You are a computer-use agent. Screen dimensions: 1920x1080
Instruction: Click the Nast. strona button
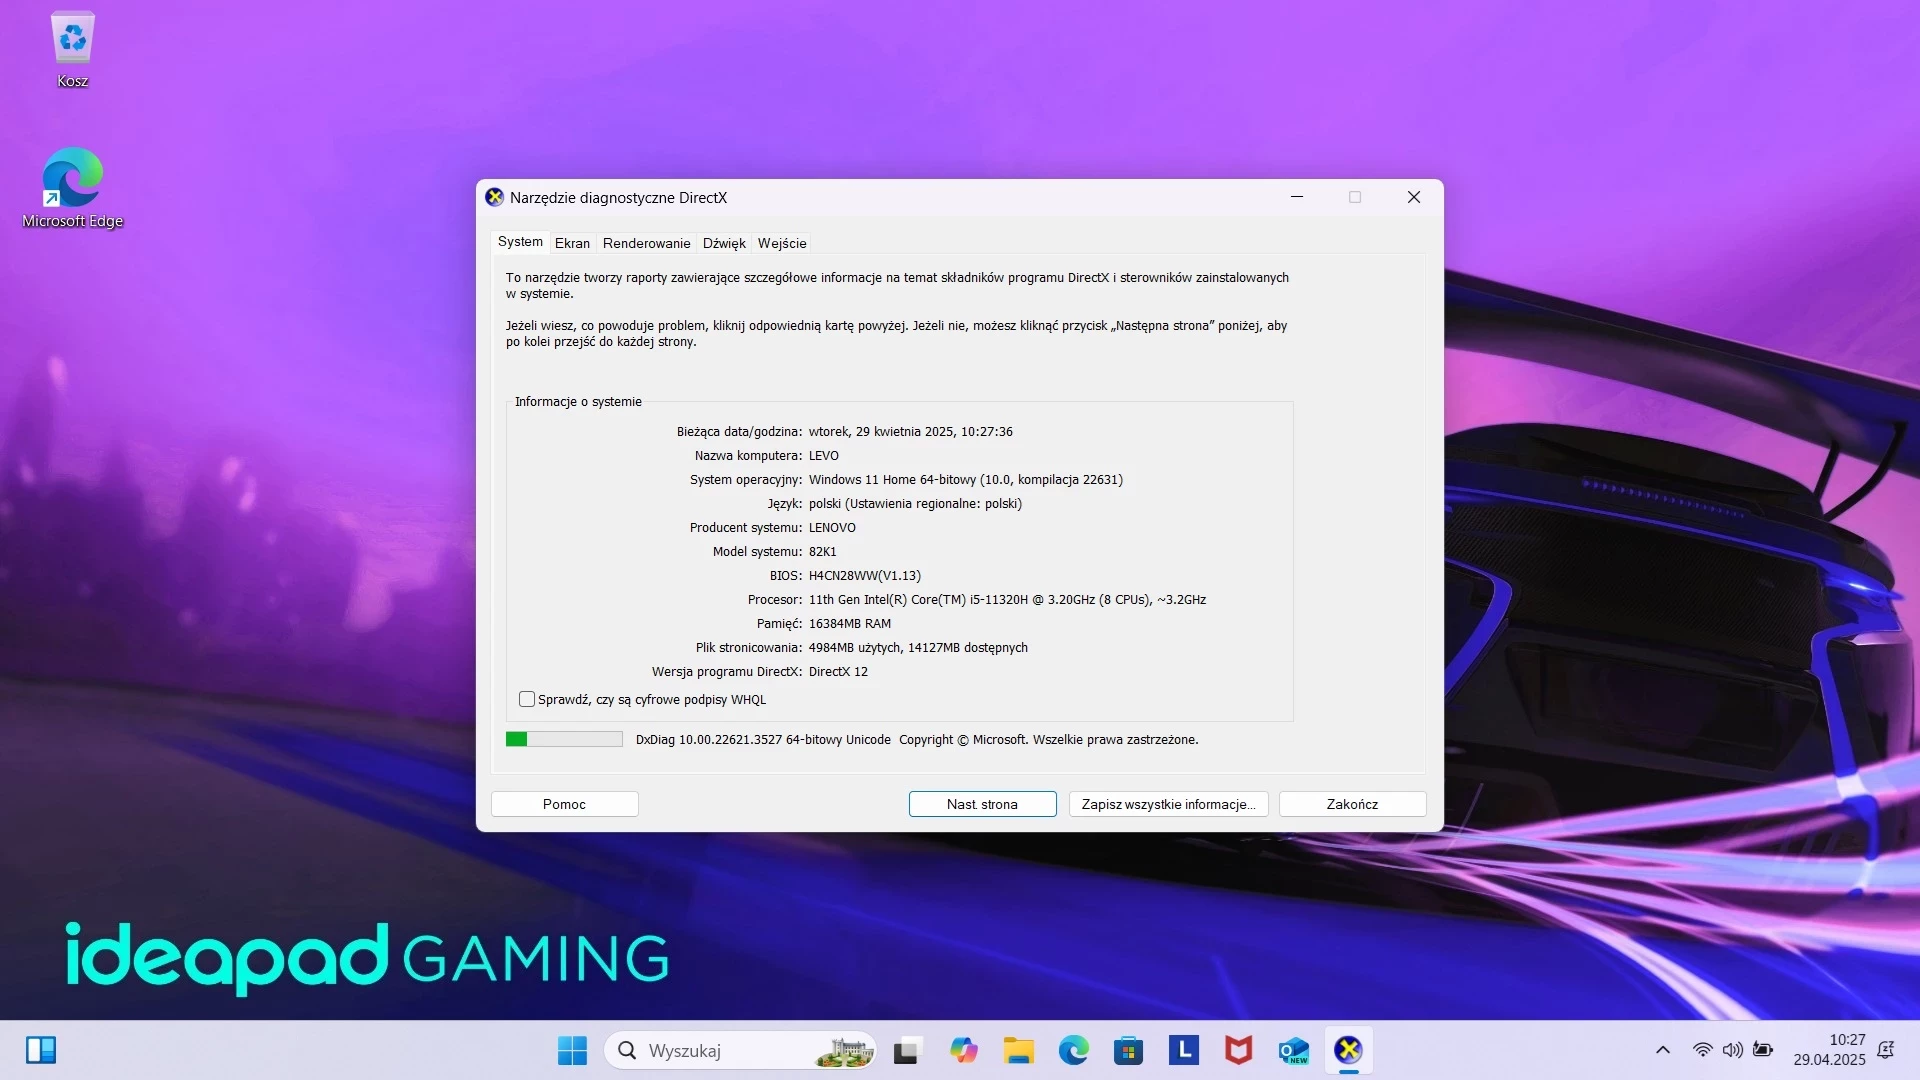point(982,804)
